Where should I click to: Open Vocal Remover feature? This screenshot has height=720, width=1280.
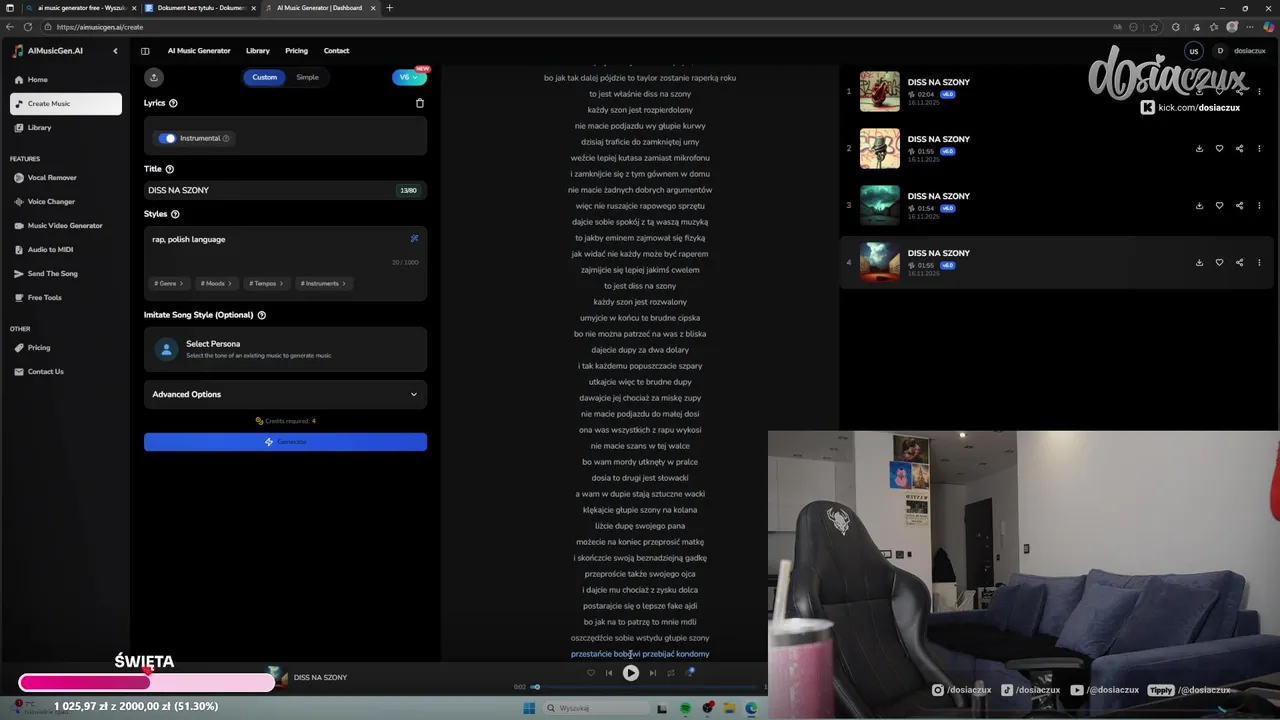point(66,178)
